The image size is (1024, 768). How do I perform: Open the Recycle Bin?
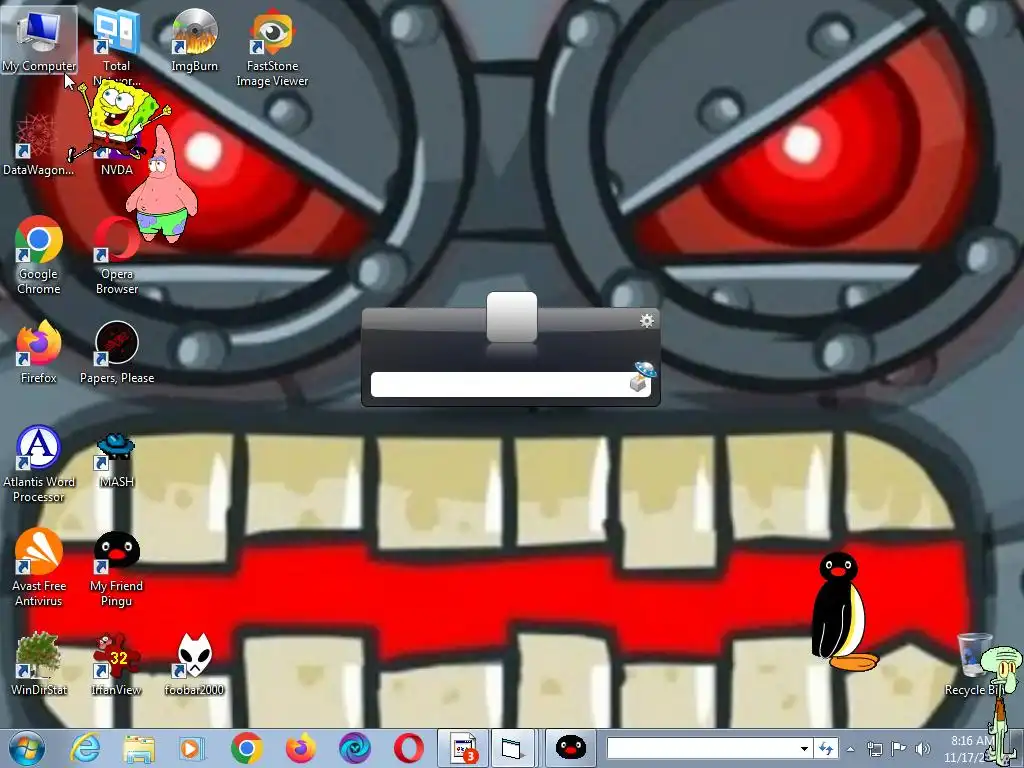(x=973, y=663)
